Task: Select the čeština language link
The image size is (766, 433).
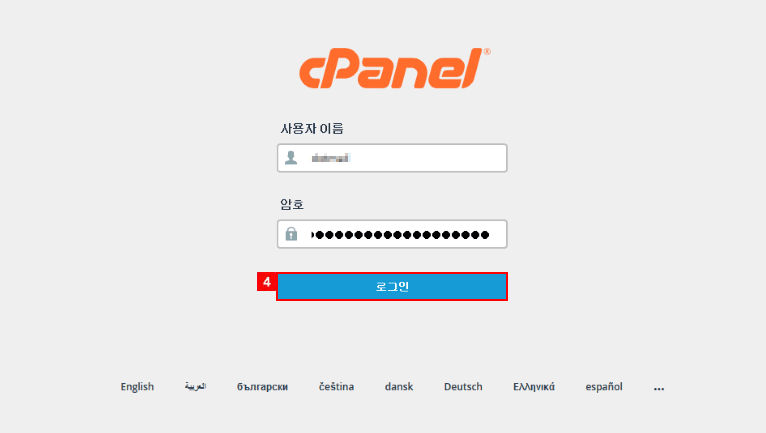Action: point(337,387)
